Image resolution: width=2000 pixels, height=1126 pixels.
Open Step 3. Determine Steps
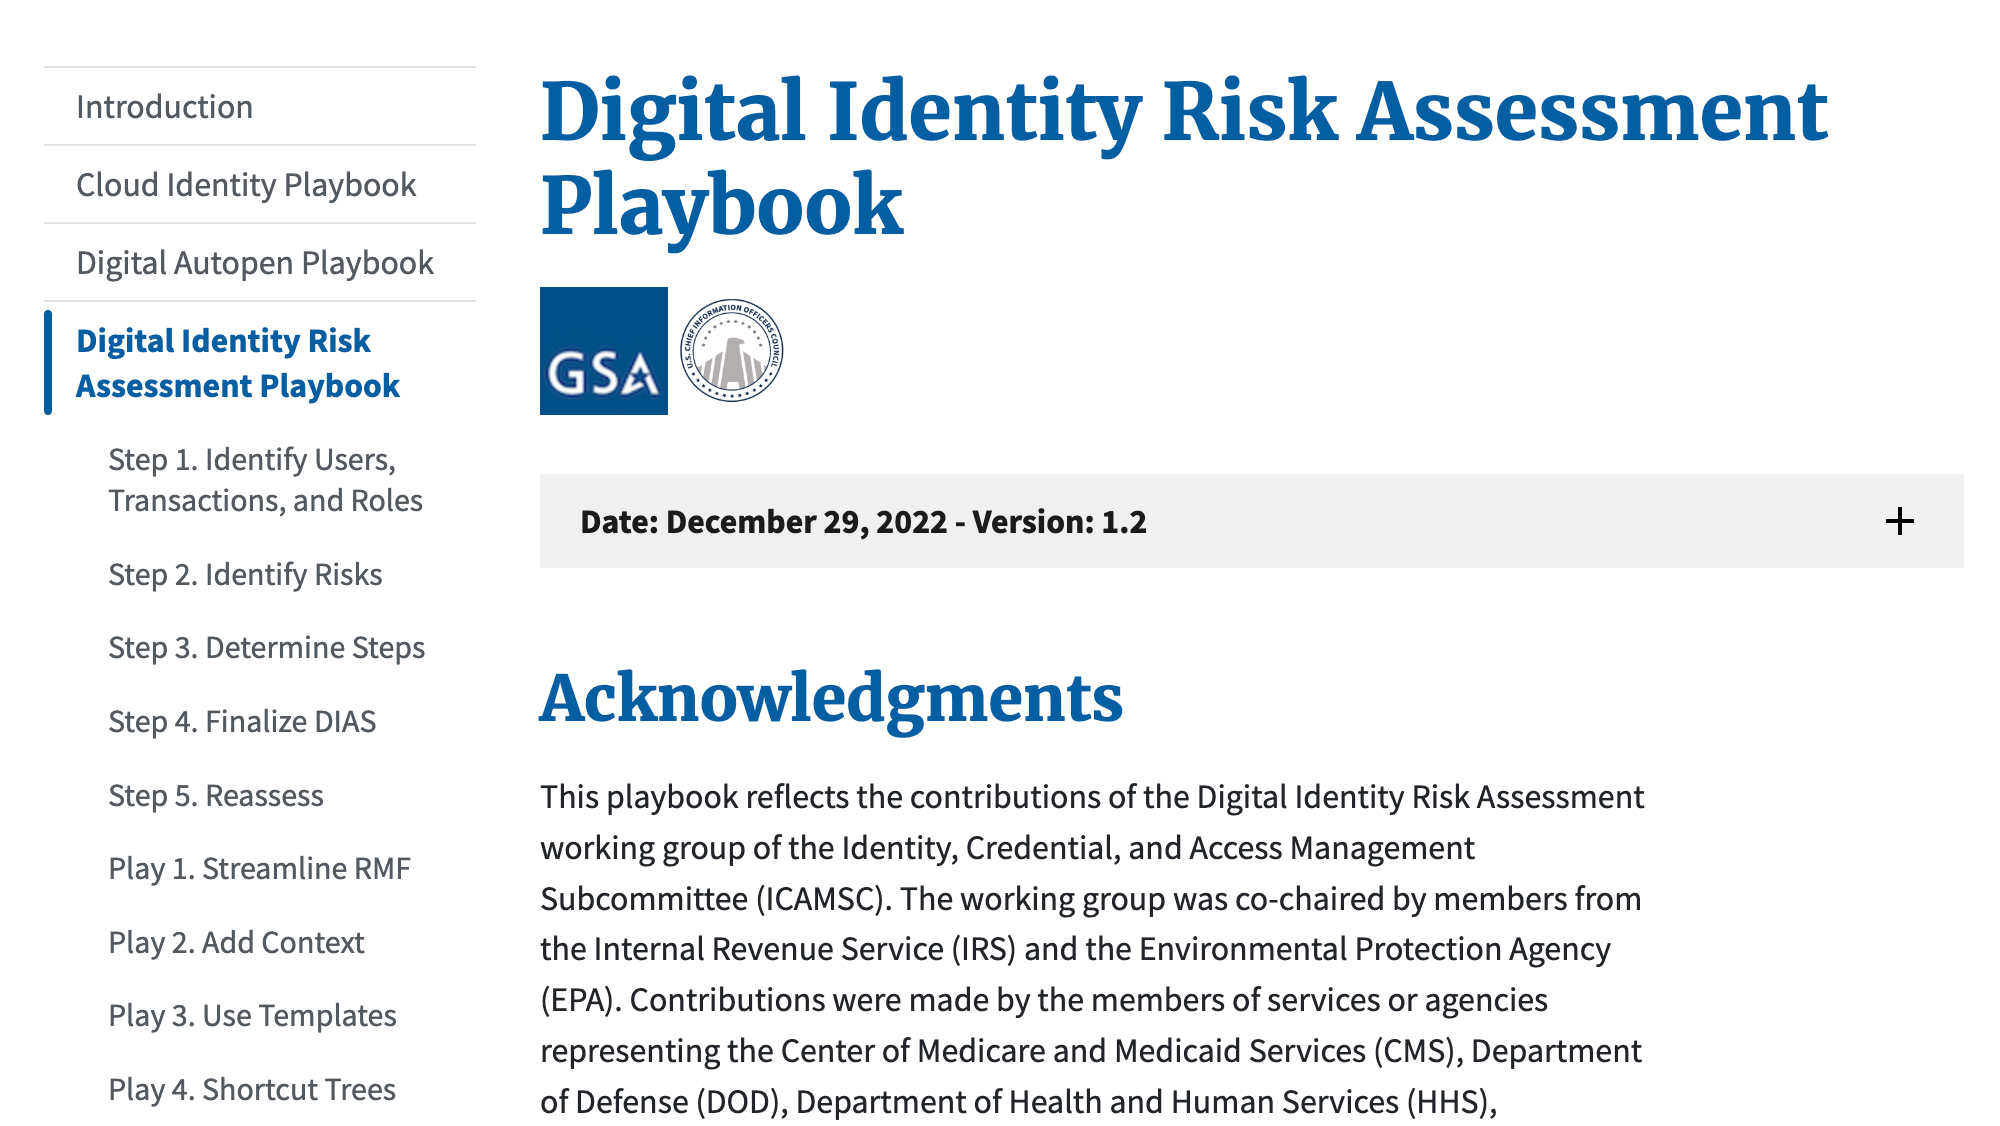coord(266,647)
